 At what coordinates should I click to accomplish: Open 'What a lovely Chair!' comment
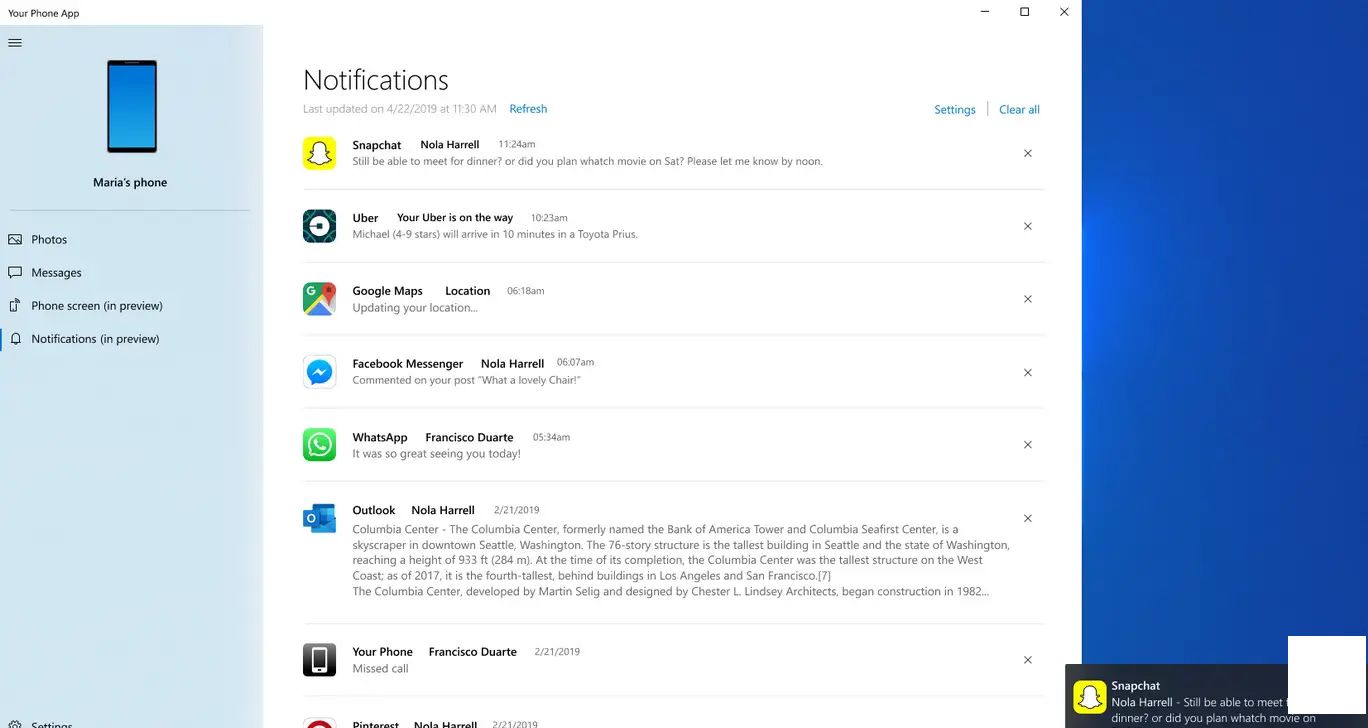467,380
